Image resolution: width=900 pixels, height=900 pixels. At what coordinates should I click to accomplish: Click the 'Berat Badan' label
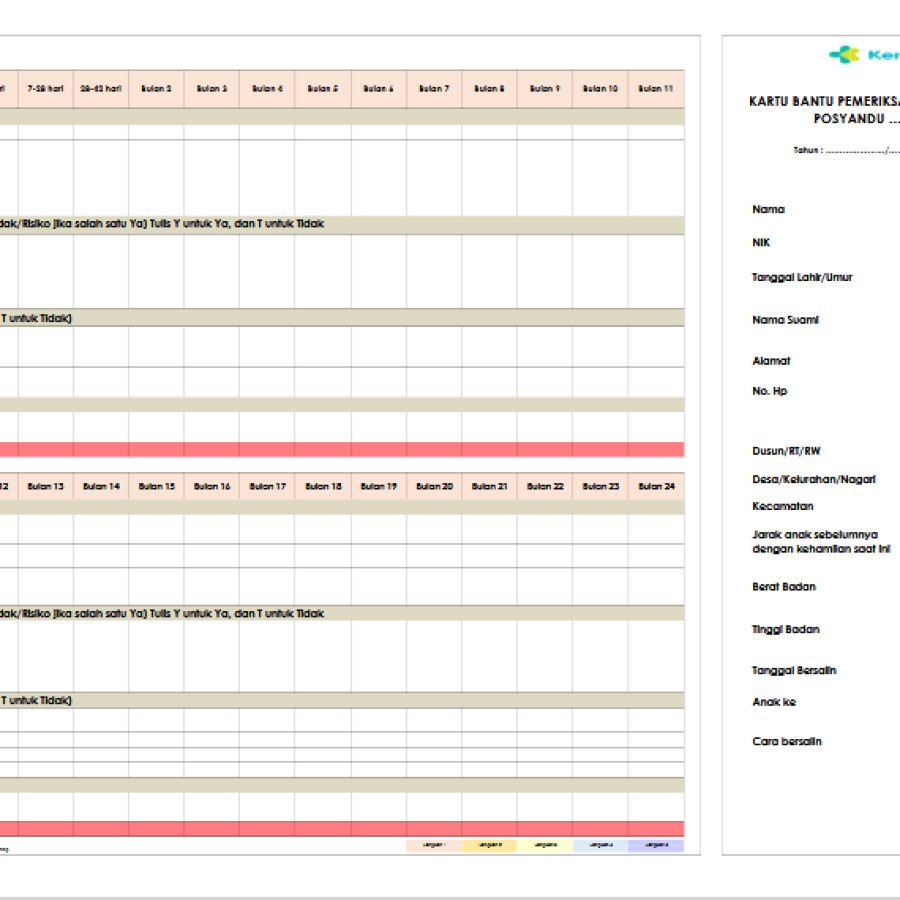point(783,587)
